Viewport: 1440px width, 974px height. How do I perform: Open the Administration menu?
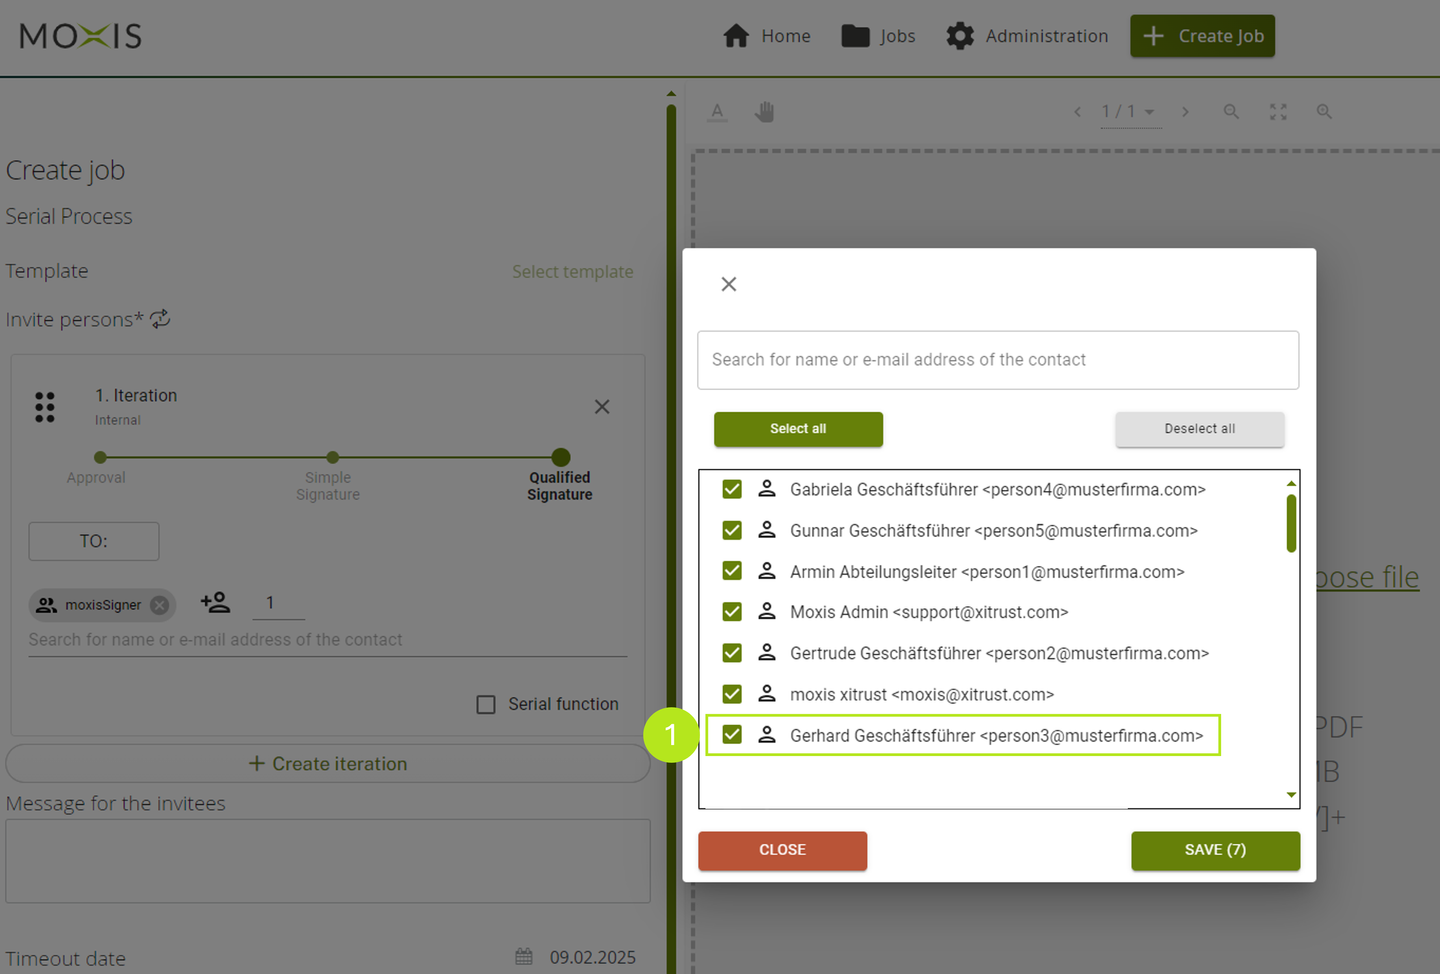[1027, 36]
